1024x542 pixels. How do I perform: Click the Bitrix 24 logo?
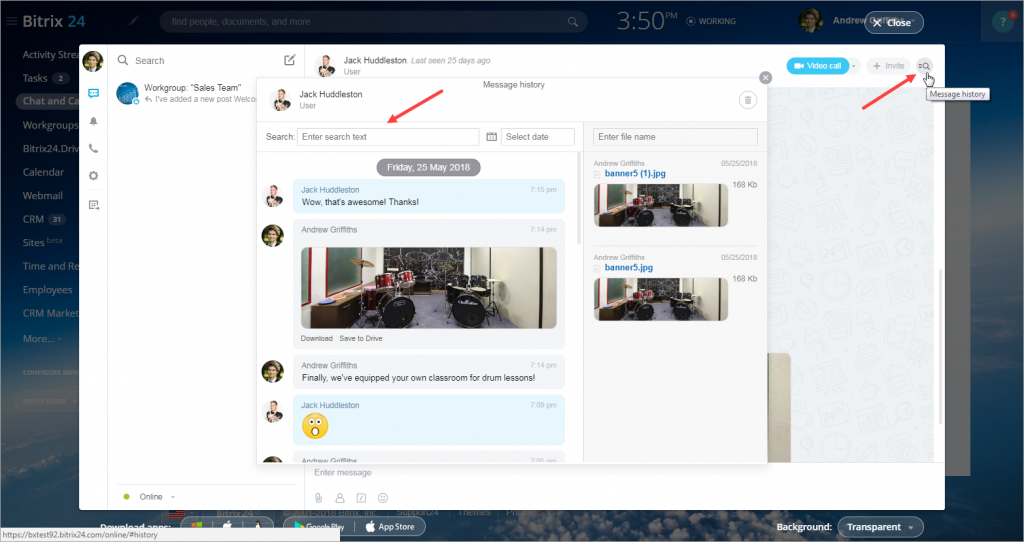coord(54,22)
